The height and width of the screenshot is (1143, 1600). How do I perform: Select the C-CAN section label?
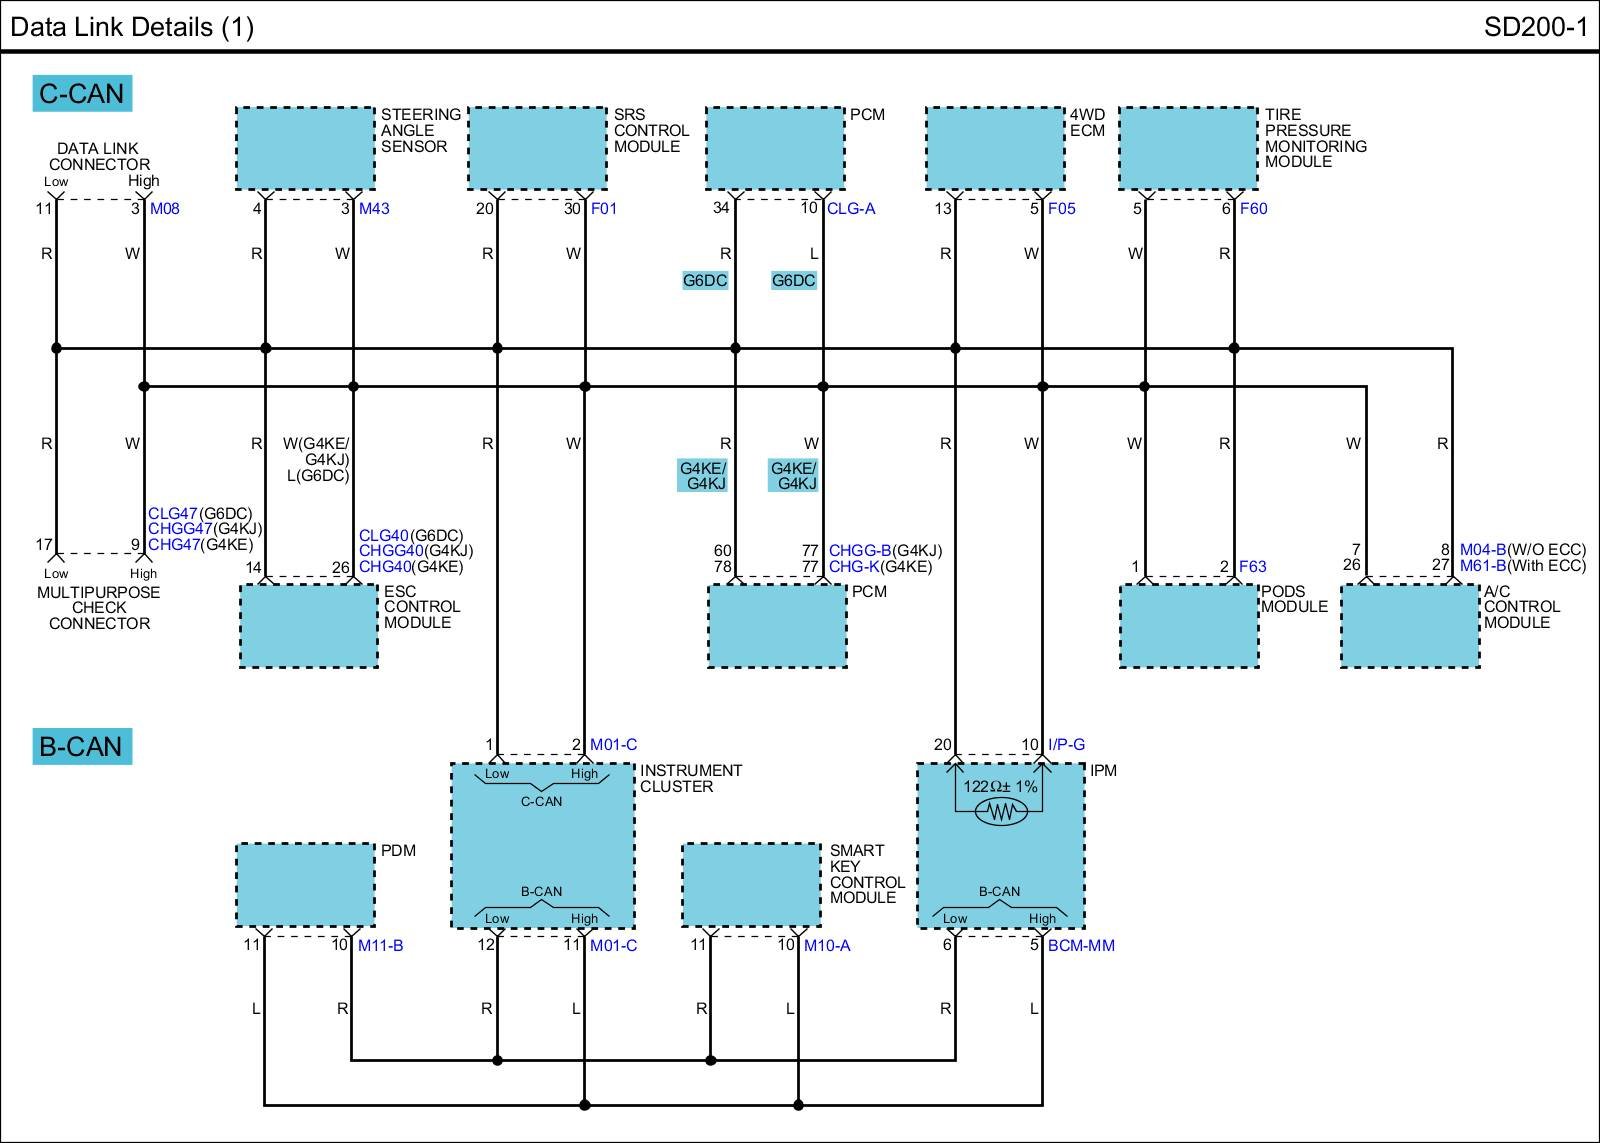81,94
